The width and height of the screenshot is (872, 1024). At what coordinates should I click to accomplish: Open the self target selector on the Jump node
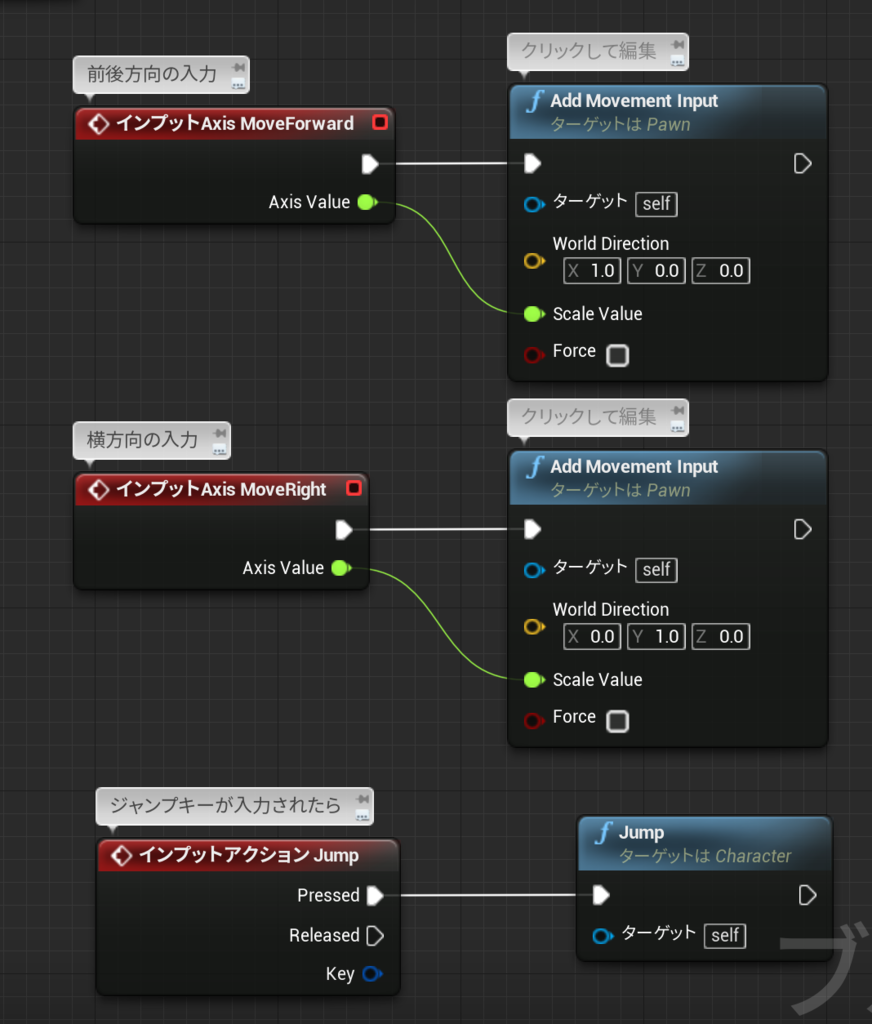click(725, 936)
